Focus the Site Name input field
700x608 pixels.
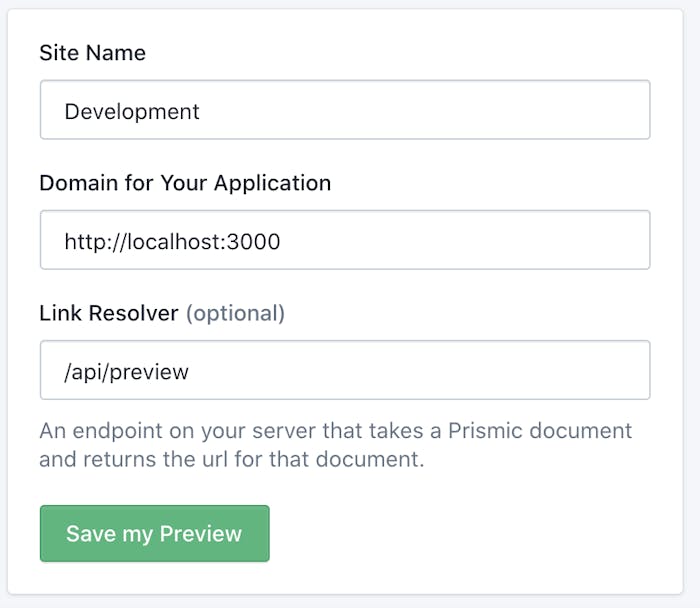pyautogui.click(x=345, y=110)
